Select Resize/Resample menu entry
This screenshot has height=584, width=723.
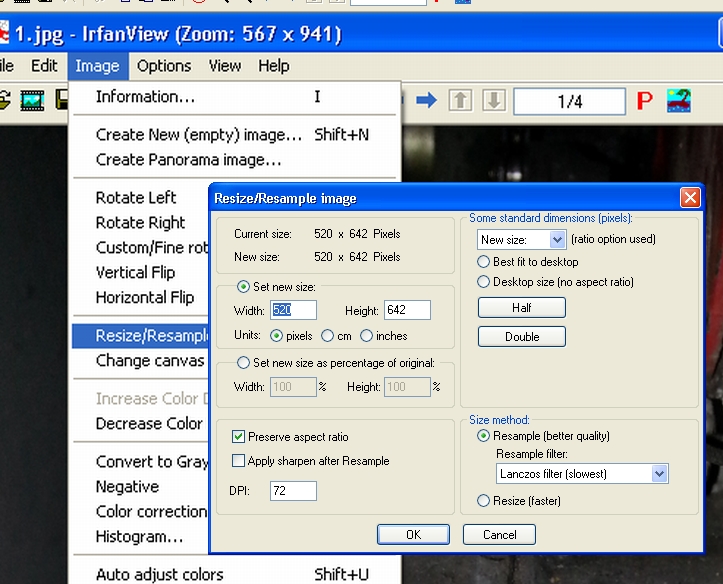140,336
